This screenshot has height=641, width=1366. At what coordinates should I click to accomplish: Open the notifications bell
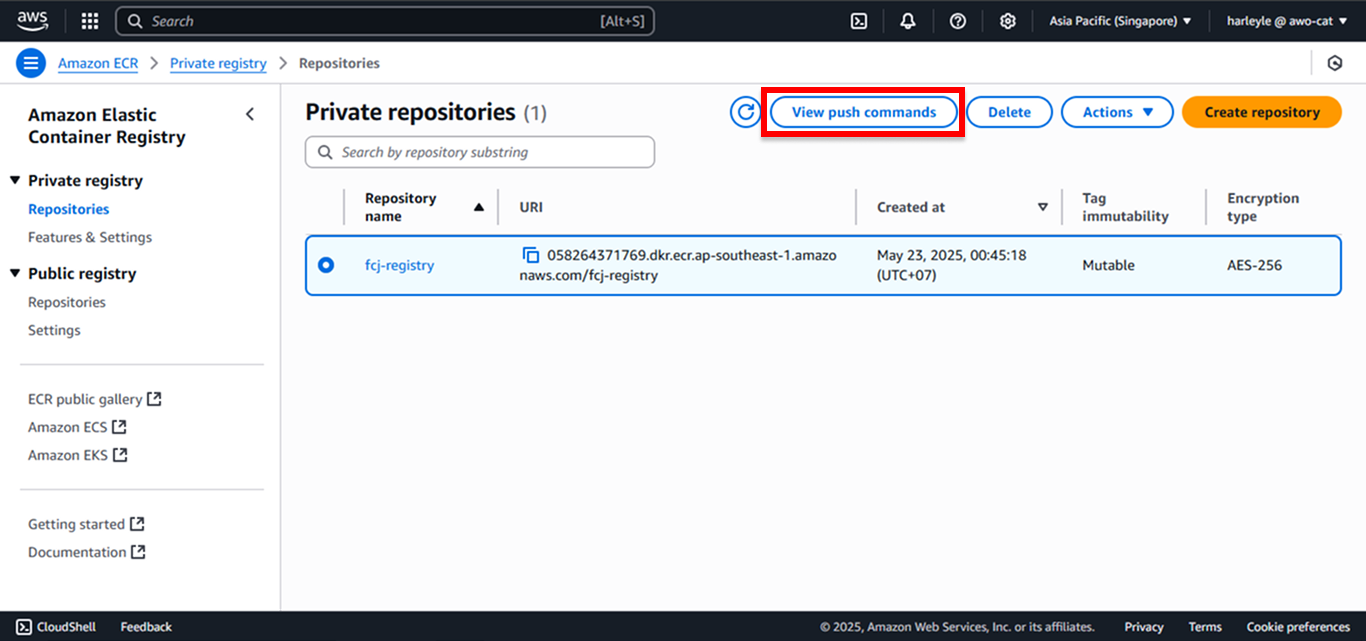[x=908, y=21]
